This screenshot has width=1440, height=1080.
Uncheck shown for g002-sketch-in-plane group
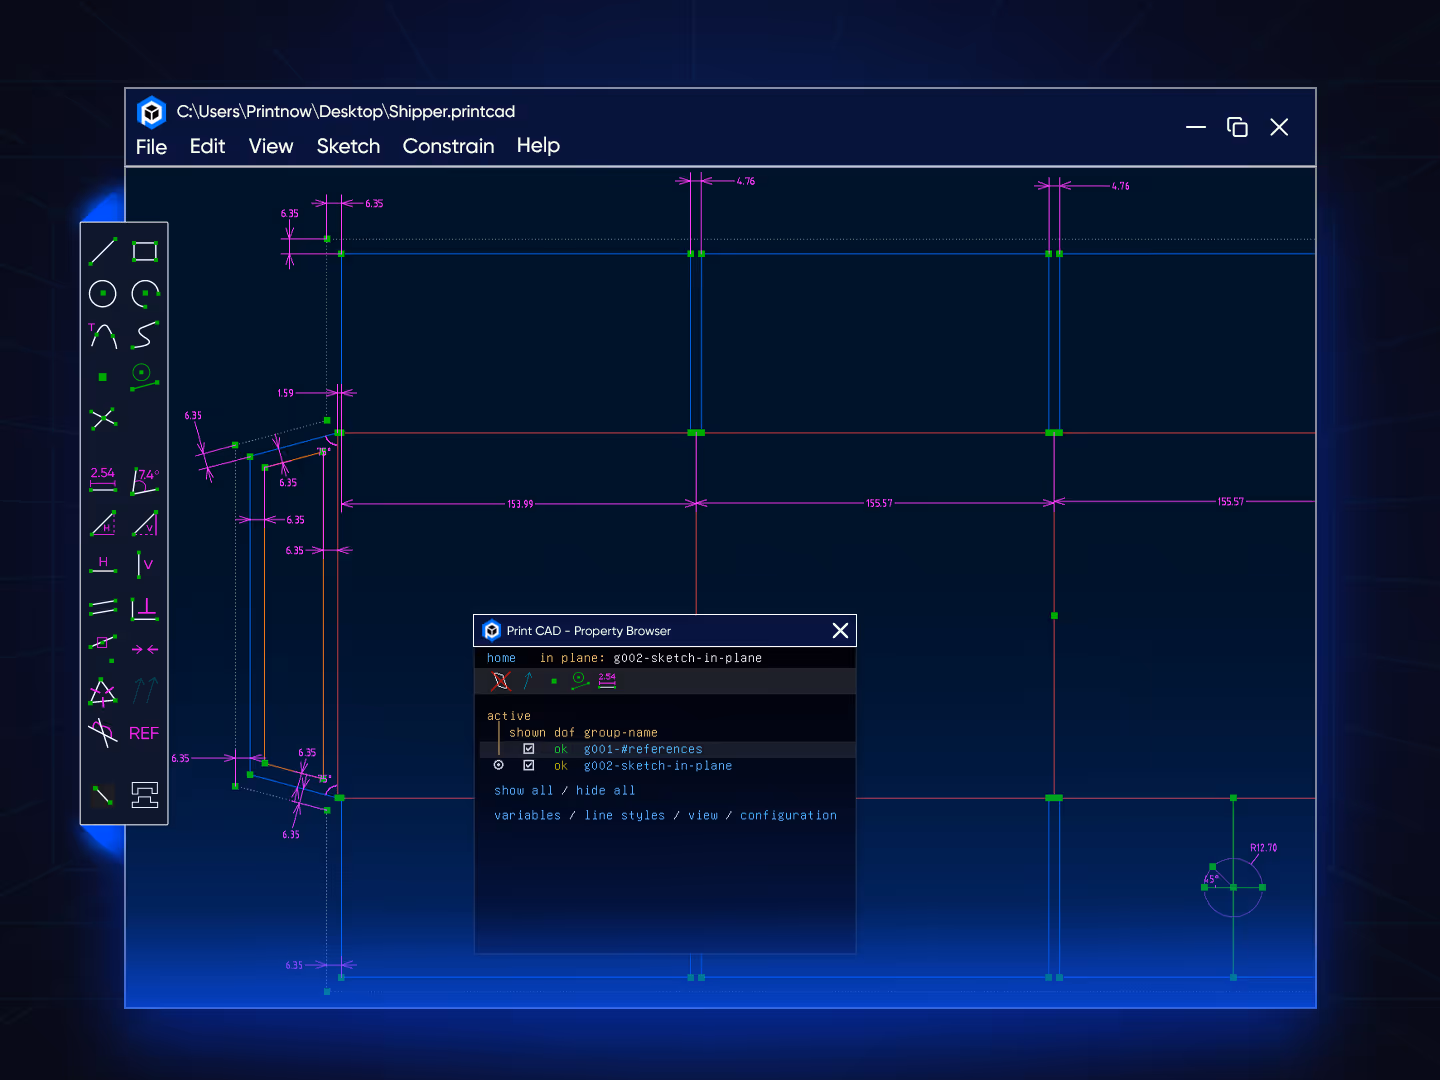click(529, 765)
